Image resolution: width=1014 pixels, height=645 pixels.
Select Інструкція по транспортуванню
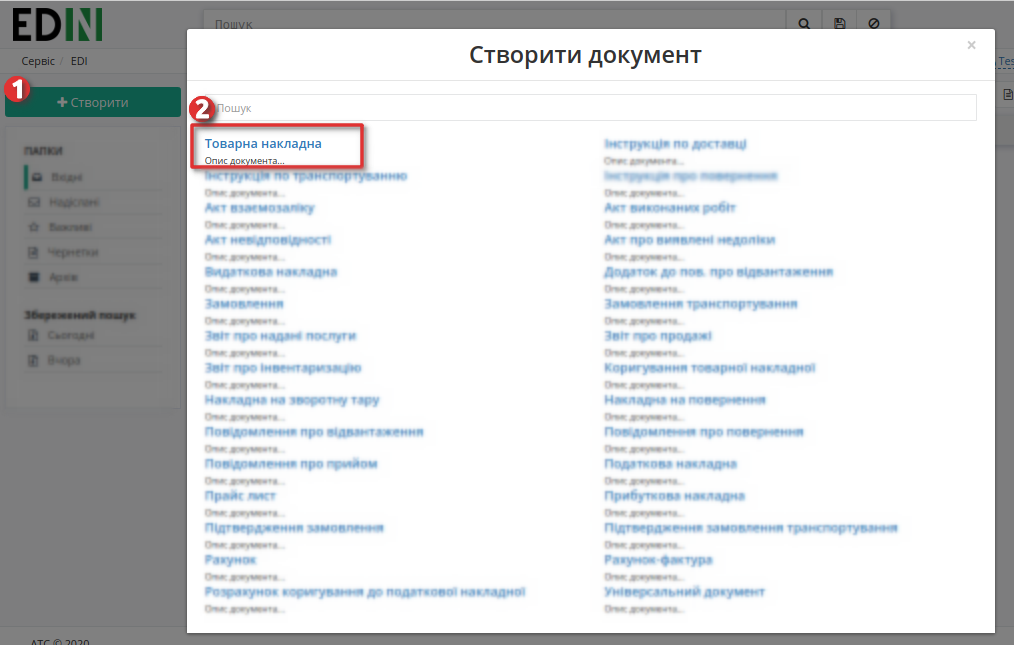click(x=306, y=175)
